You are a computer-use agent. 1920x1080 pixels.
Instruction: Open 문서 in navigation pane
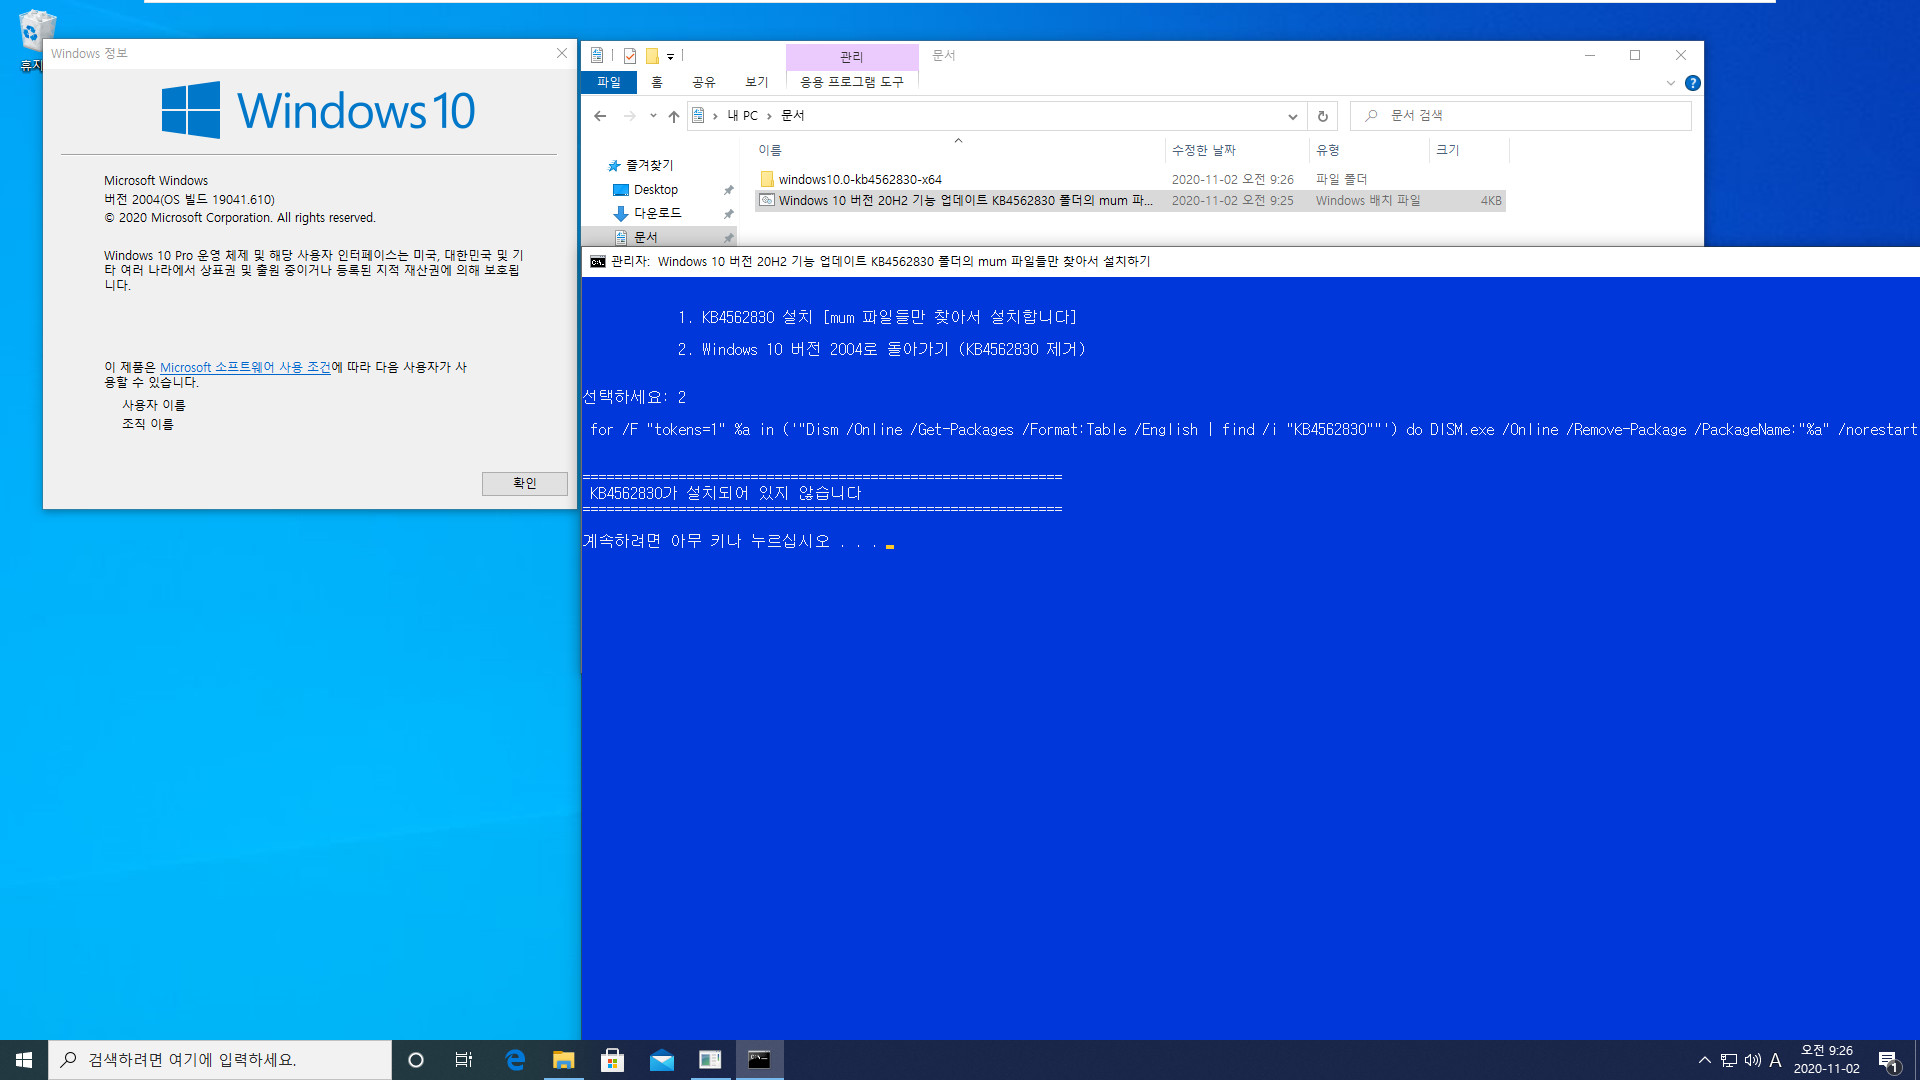click(637, 238)
